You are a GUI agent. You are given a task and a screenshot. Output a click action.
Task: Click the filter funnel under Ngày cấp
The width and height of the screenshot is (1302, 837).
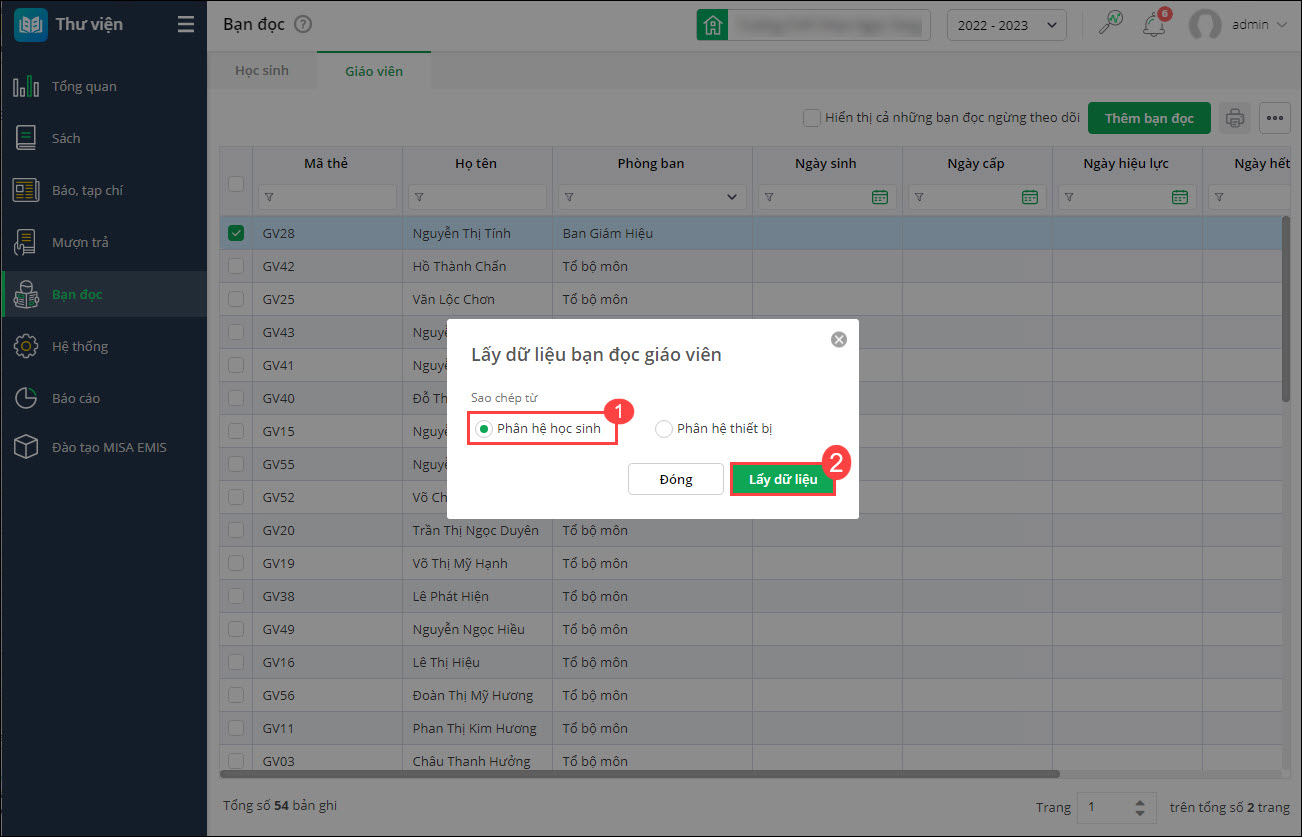[x=919, y=197]
